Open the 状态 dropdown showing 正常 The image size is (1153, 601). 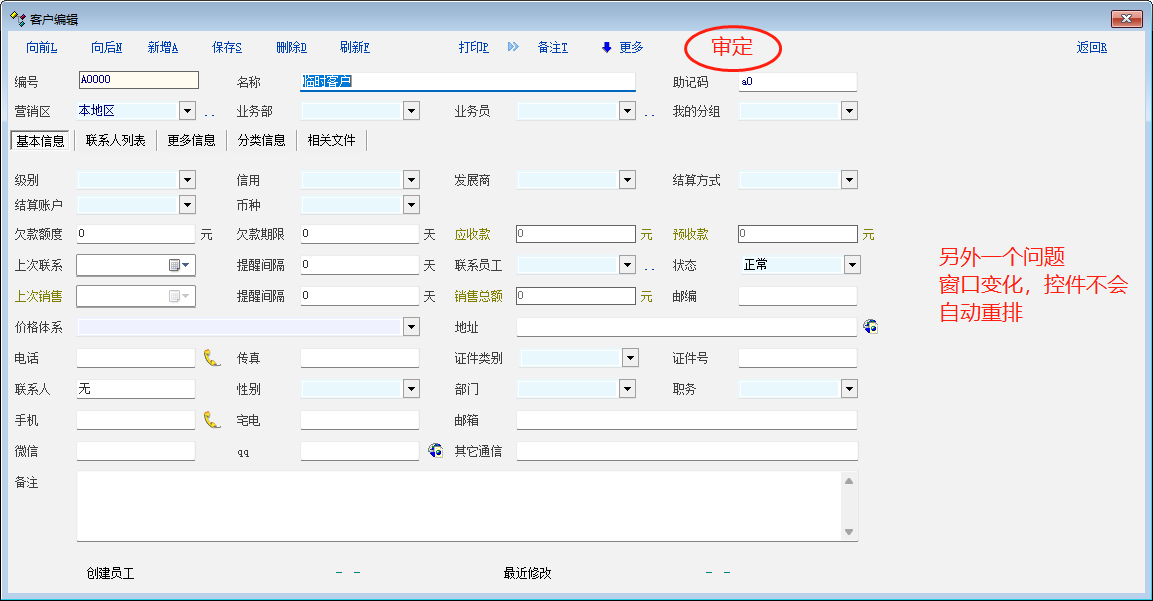851,265
